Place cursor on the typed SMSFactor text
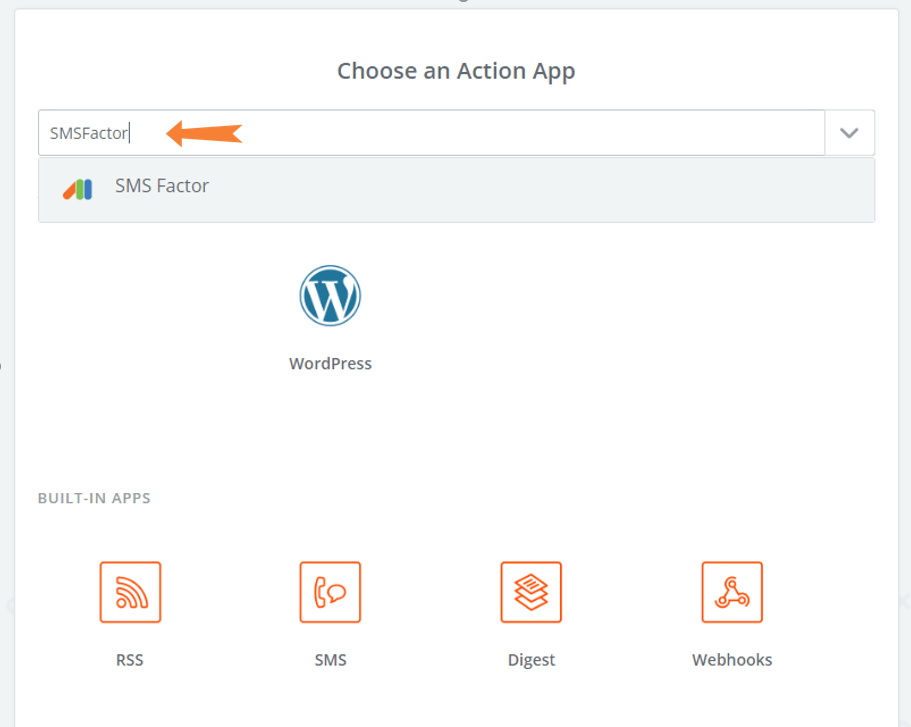Viewport: 911px width, 727px height. pyautogui.click(x=88, y=133)
